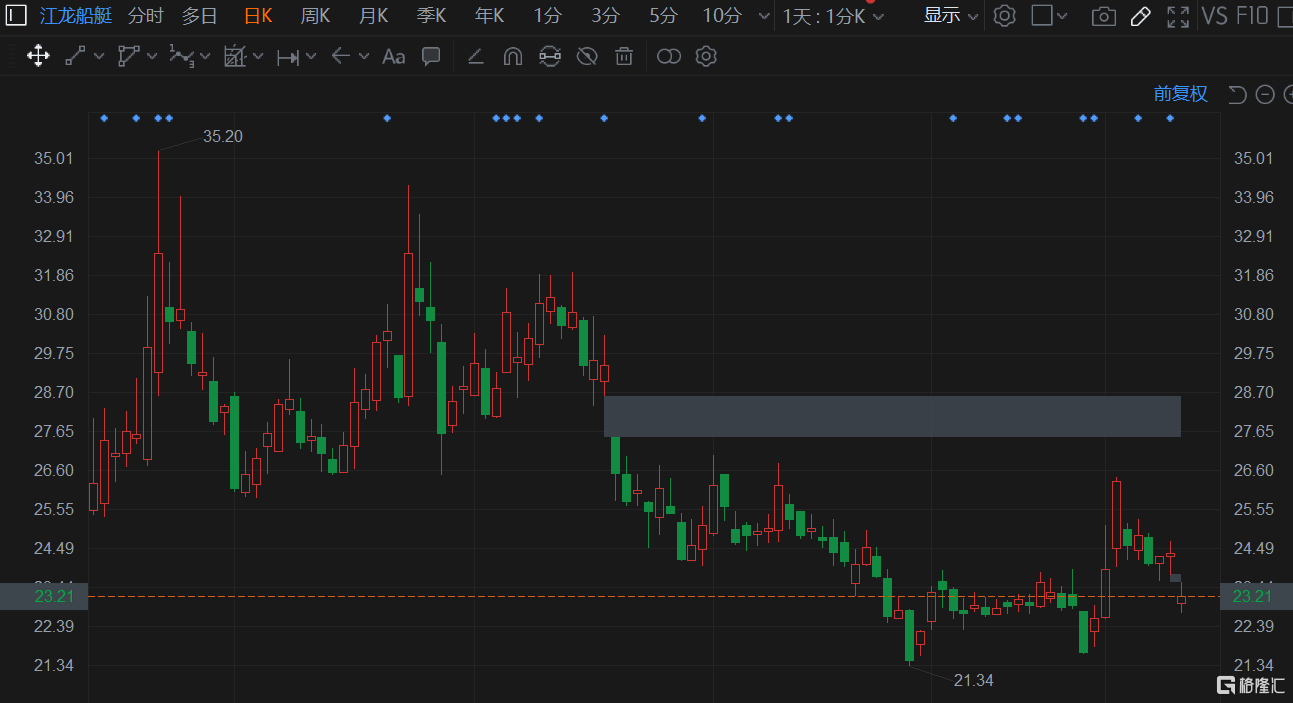Select the 年K yearly candlestick tab
Image resolution: width=1293 pixels, height=703 pixels.
tap(489, 15)
